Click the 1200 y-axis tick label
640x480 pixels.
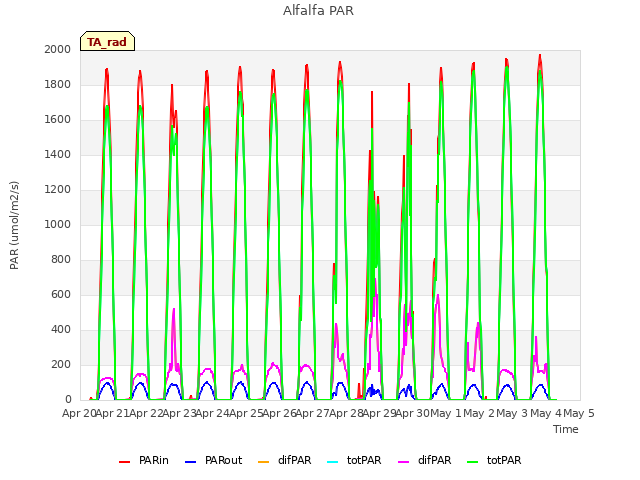click(x=58, y=189)
